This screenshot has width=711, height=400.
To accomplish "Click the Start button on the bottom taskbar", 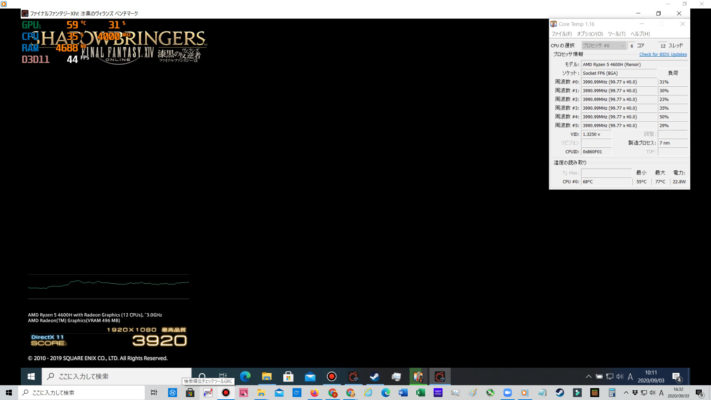I will coord(9,393).
